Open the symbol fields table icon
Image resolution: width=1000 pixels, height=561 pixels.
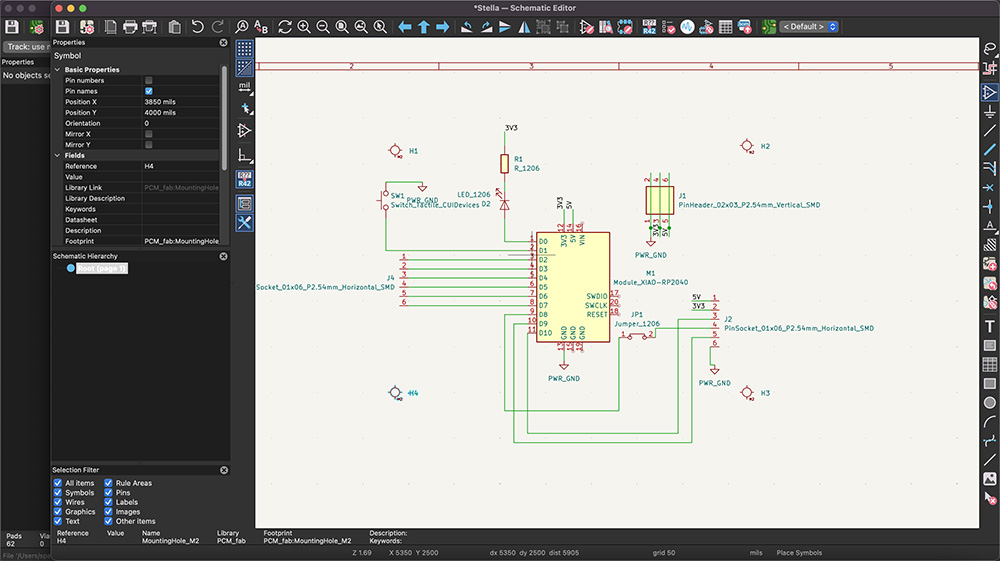coord(726,27)
